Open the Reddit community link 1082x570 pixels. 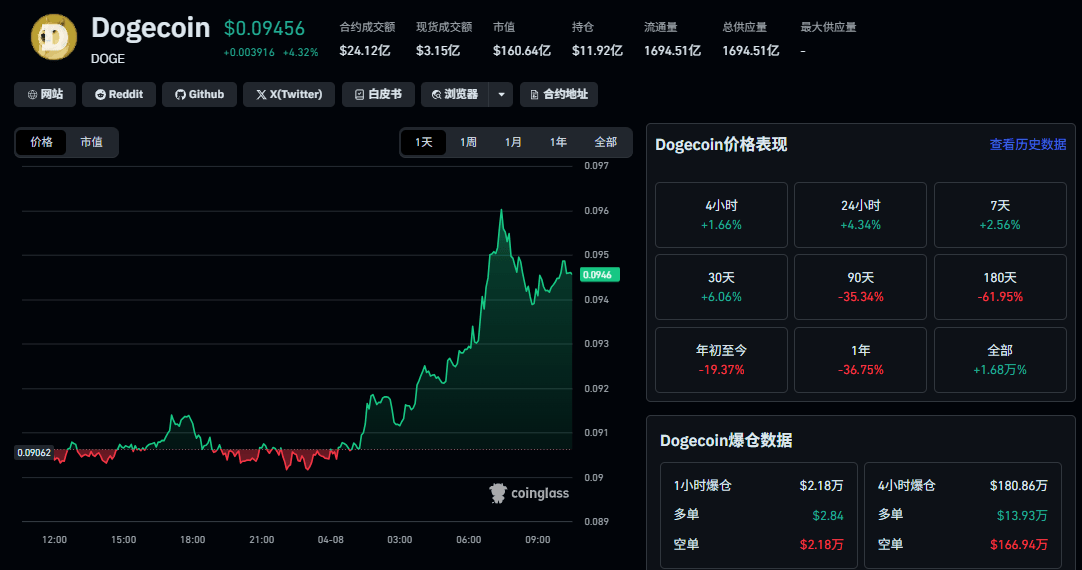[x=118, y=94]
